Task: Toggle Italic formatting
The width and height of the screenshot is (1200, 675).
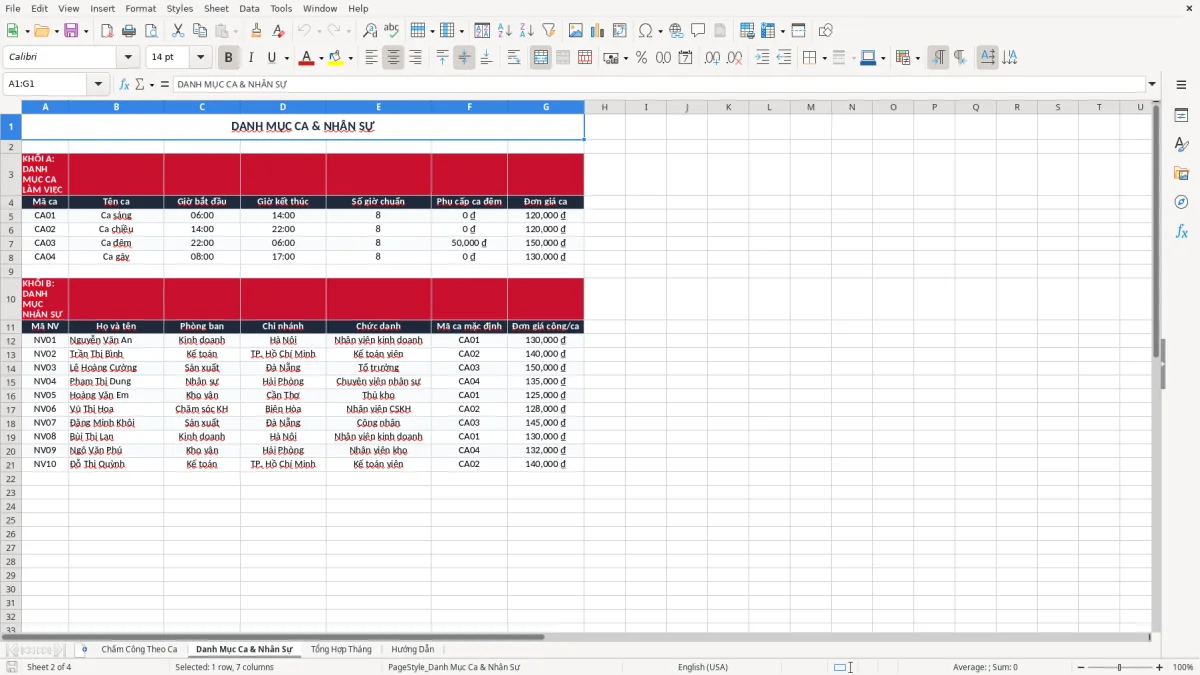Action: [250, 58]
